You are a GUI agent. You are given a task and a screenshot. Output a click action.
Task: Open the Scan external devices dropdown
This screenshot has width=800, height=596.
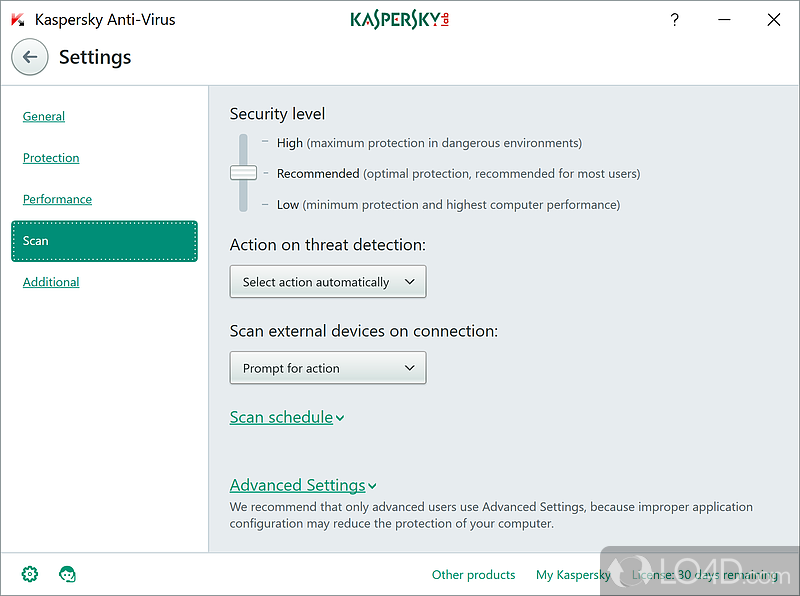coord(328,368)
